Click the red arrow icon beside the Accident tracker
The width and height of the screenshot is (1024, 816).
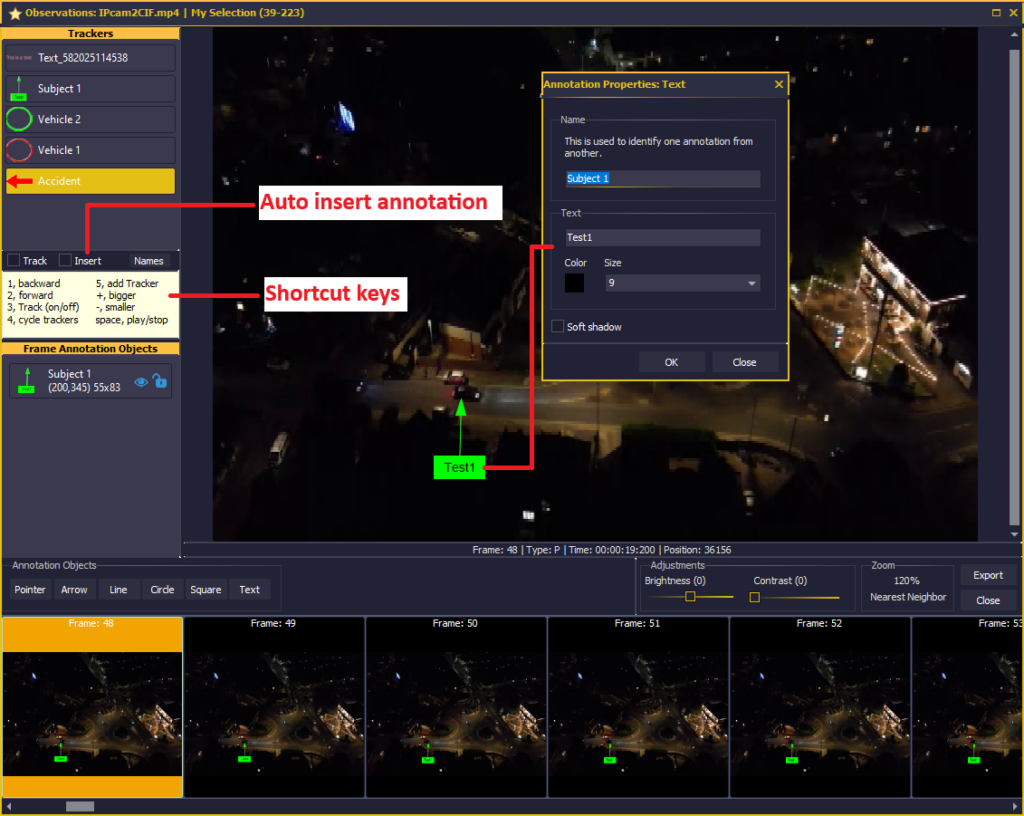point(20,181)
